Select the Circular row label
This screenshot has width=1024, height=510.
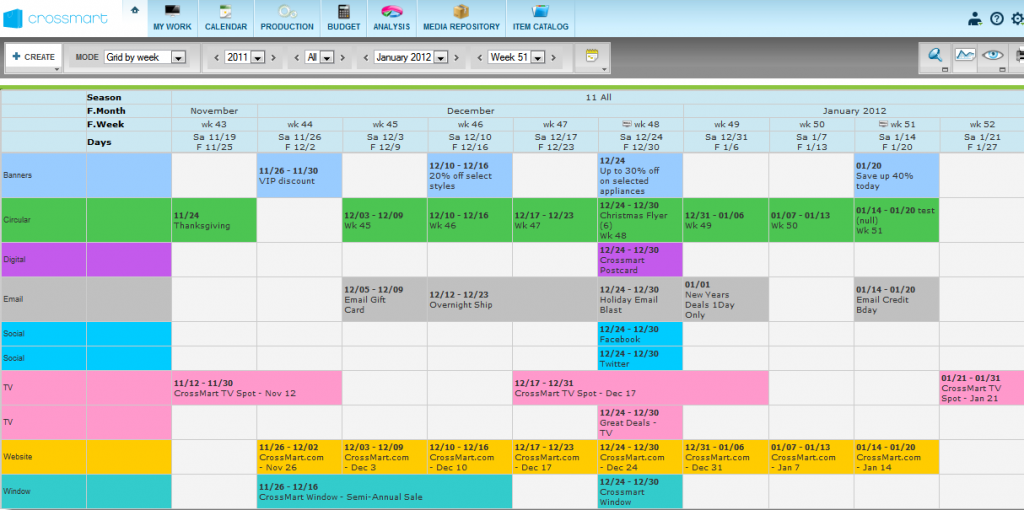(x=44, y=220)
